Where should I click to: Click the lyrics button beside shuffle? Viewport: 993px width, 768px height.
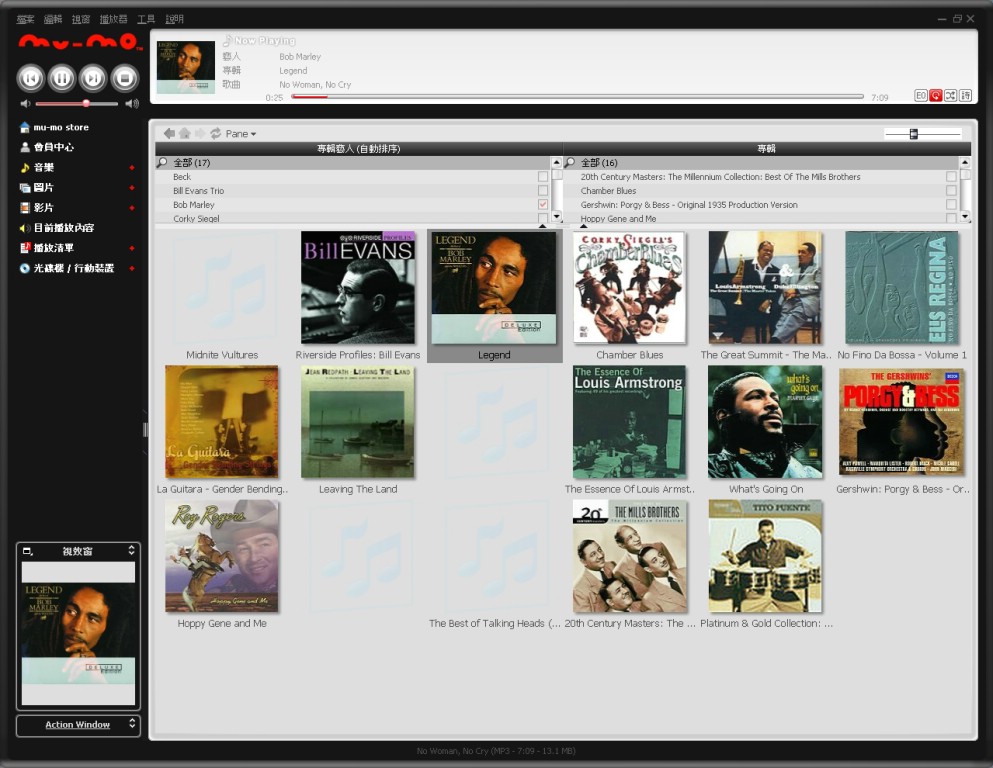coord(965,96)
